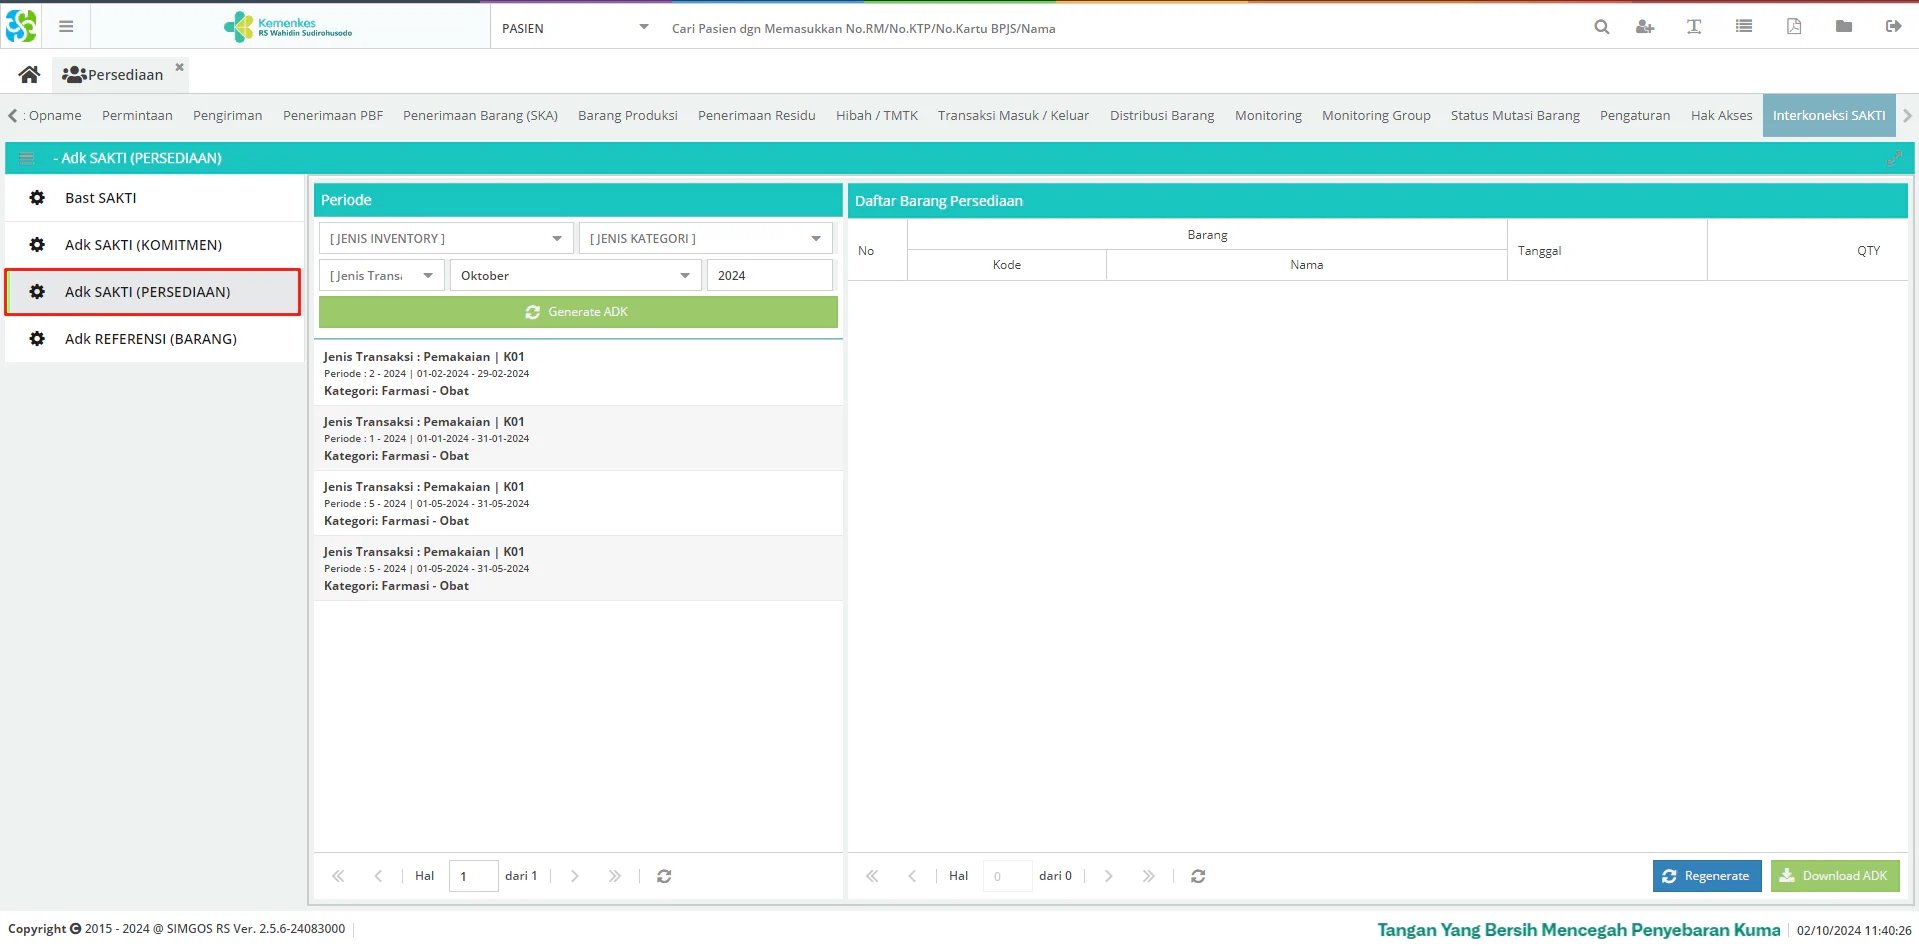The height and width of the screenshot is (946, 1919).
Task: Open the PDF document icon in the header
Action: click(1794, 27)
